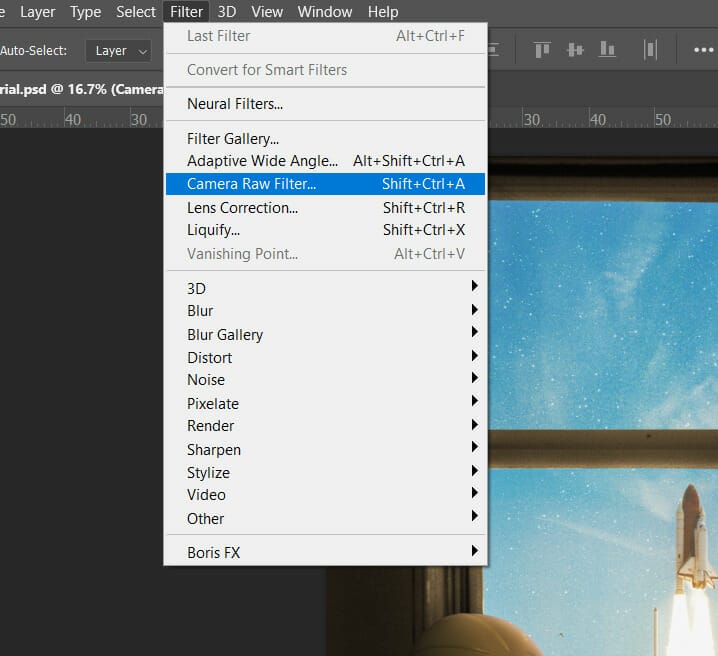Select the document tab ending in rial.psd
Viewport: 718px width, 656px height.
[82, 89]
